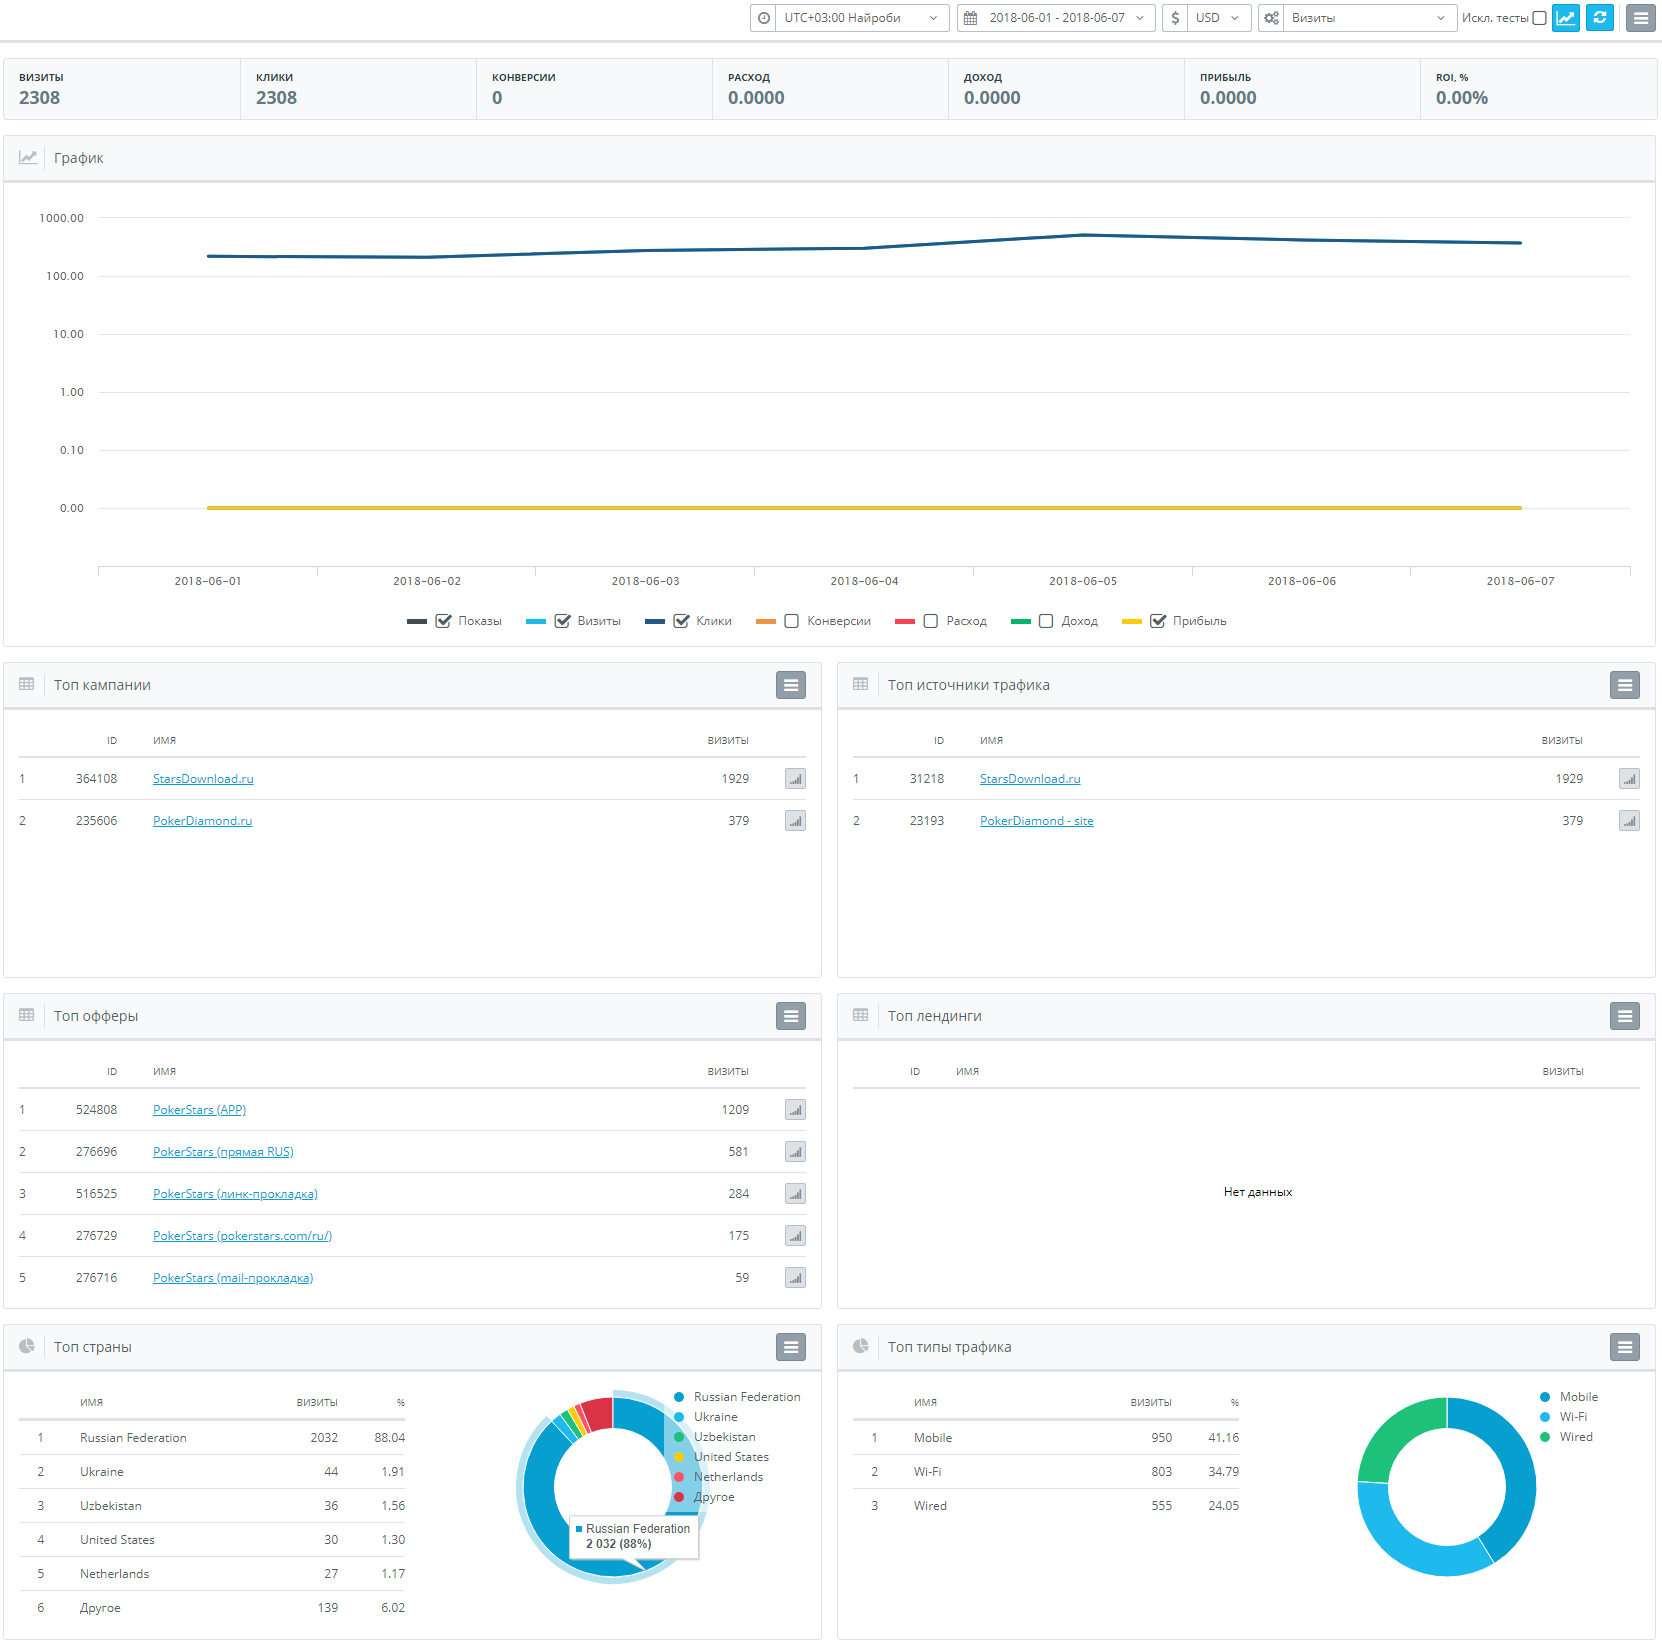This screenshot has height=1644, width=1662.
Task: Show chart for StarsDownload.ru campaign row
Action: 795,779
